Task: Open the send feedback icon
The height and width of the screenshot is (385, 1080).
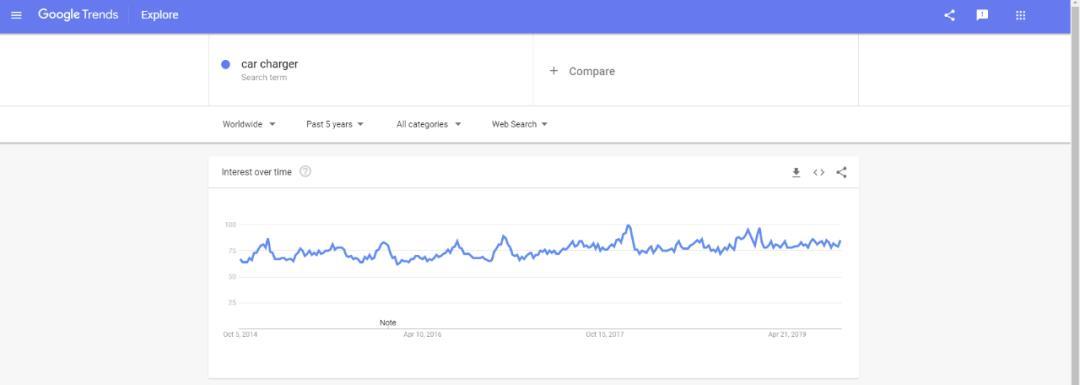Action: [x=982, y=15]
